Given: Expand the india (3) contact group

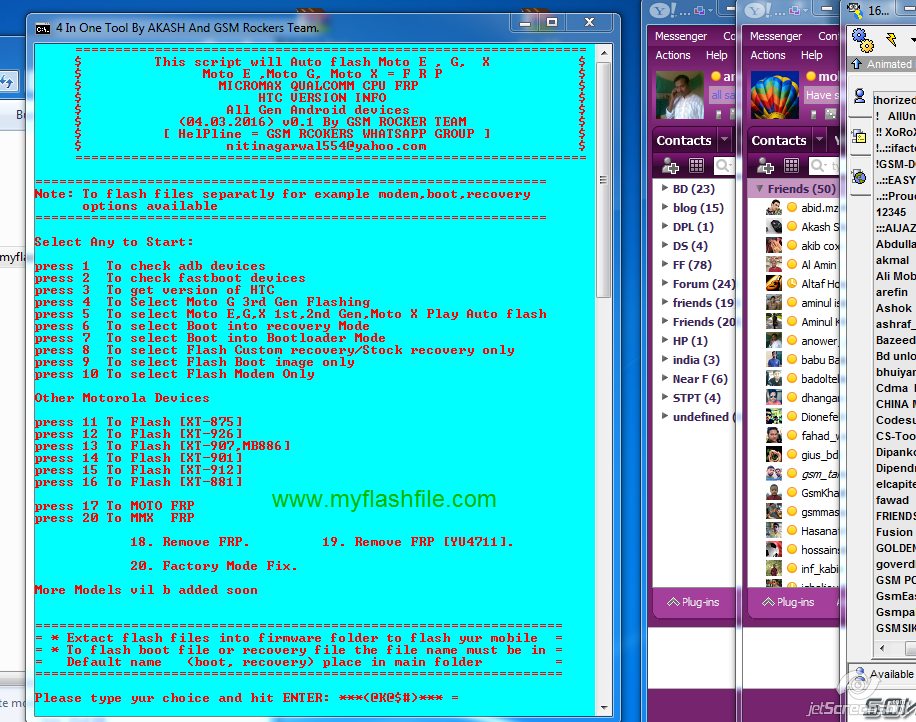Looking at the screenshot, I should pyautogui.click(x=665, y=359).
